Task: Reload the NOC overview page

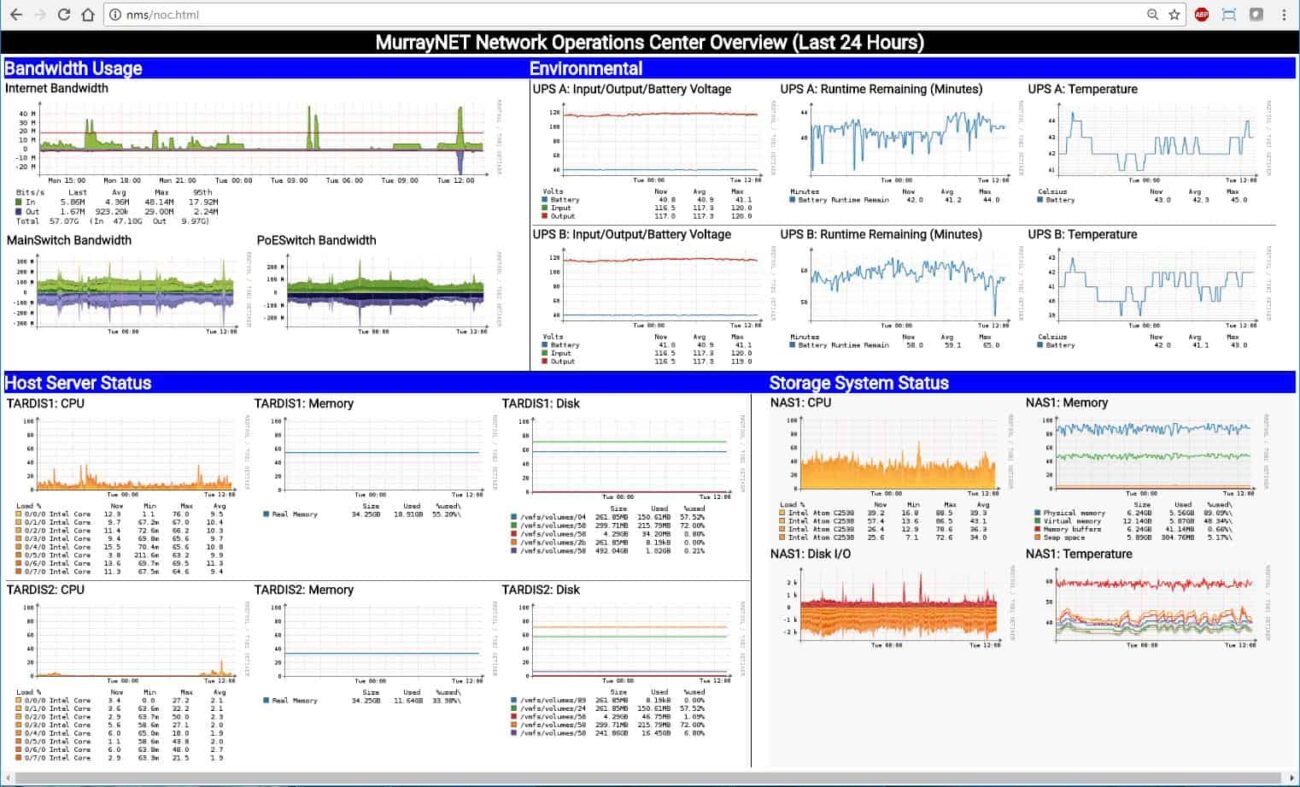Action: click(x=64, y=15)
